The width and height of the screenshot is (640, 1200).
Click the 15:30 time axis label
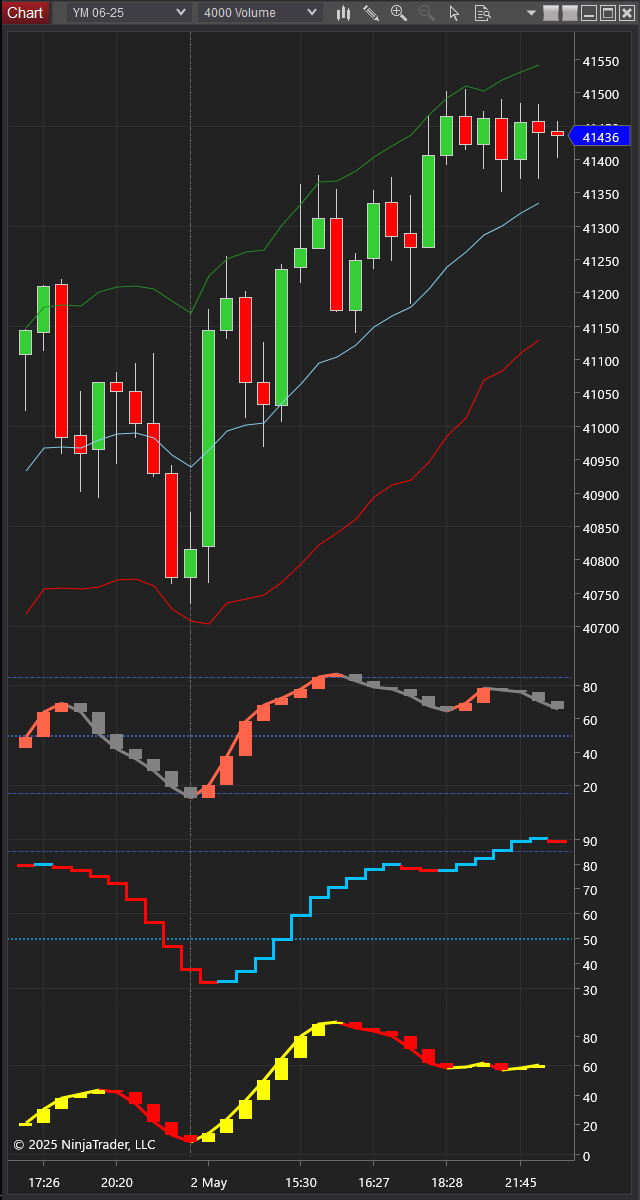click(300, 1183)
